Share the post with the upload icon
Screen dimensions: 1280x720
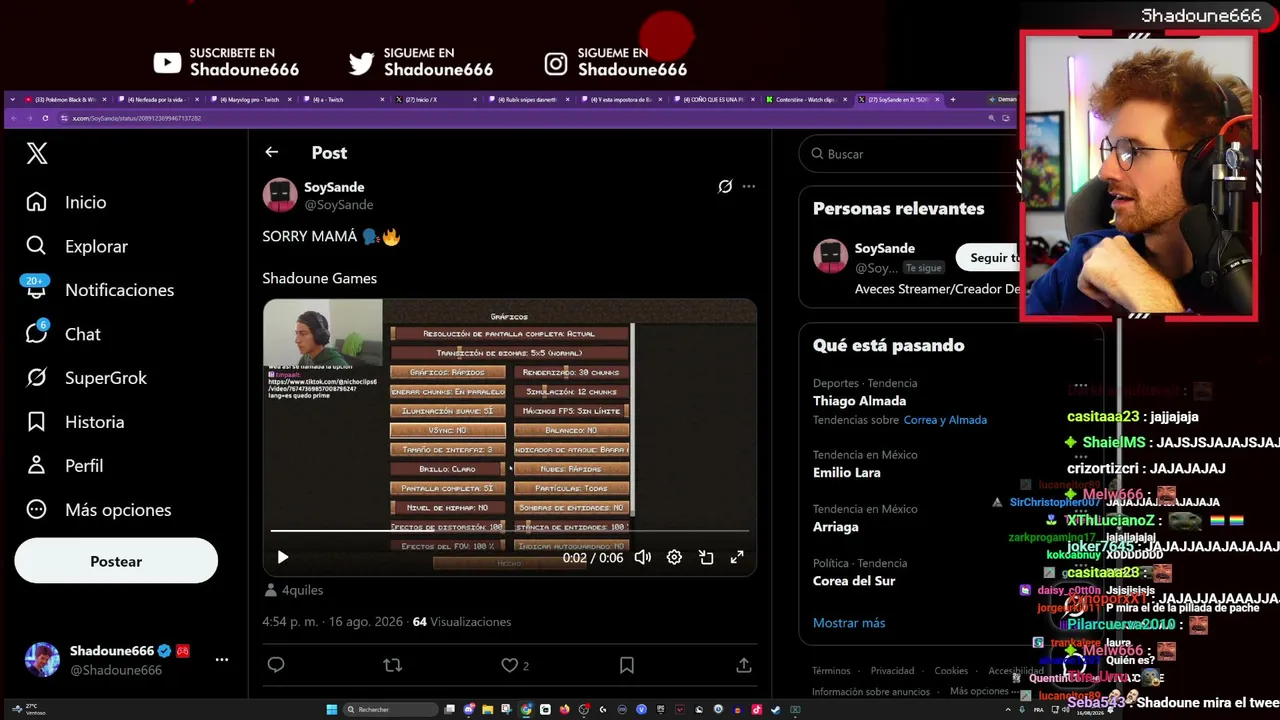[744, 665]
